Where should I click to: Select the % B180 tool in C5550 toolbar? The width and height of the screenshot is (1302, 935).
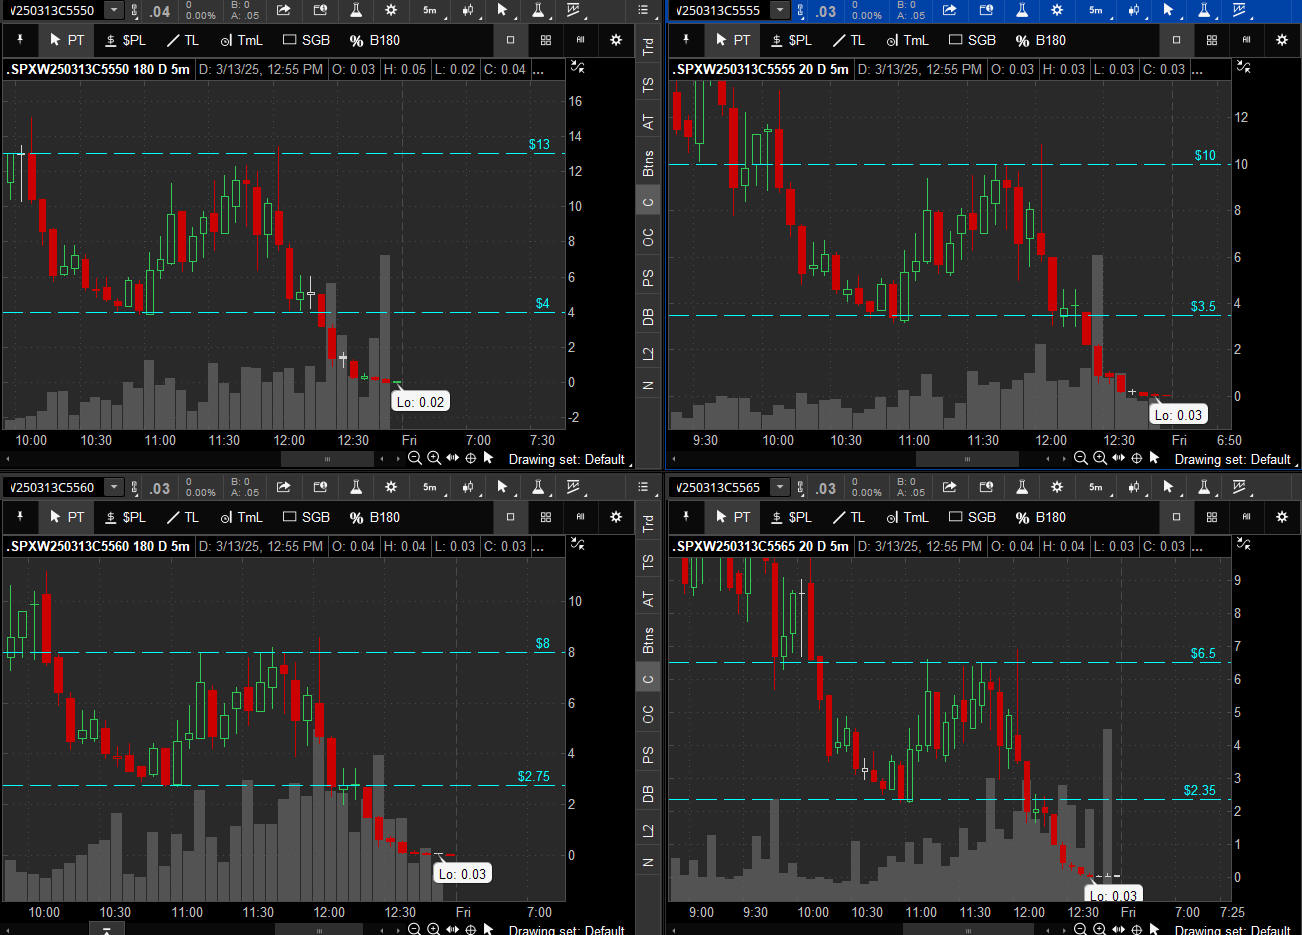(374, 40)
